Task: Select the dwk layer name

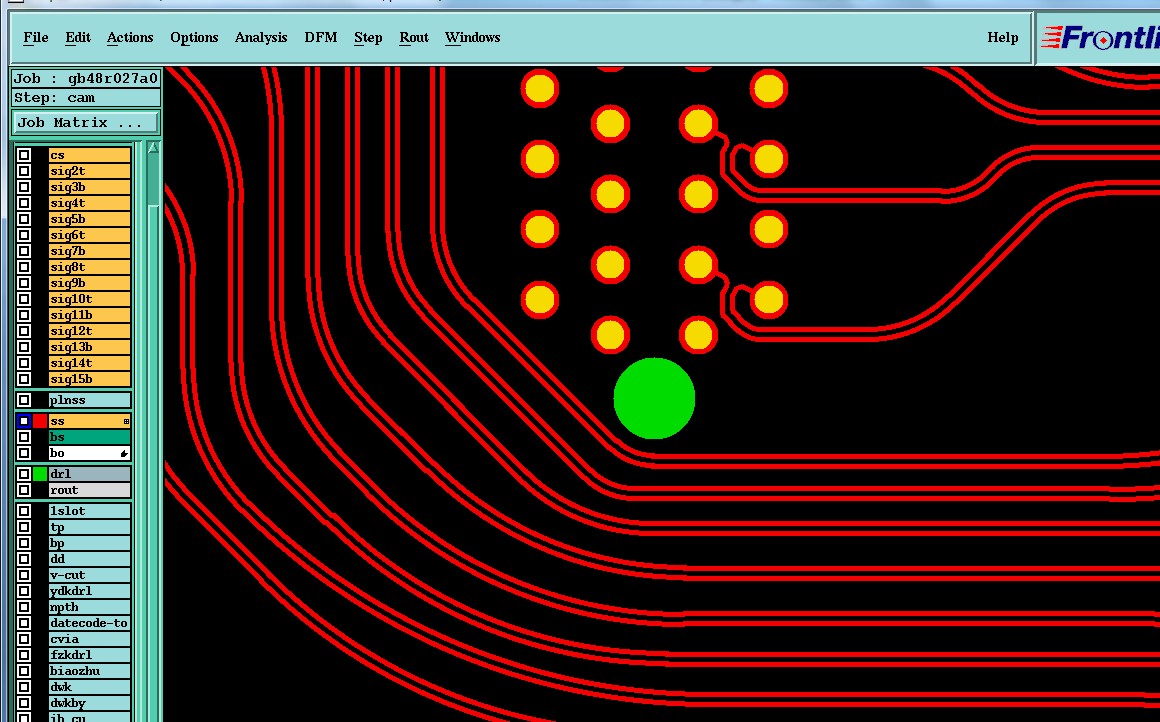Action: 90,687
